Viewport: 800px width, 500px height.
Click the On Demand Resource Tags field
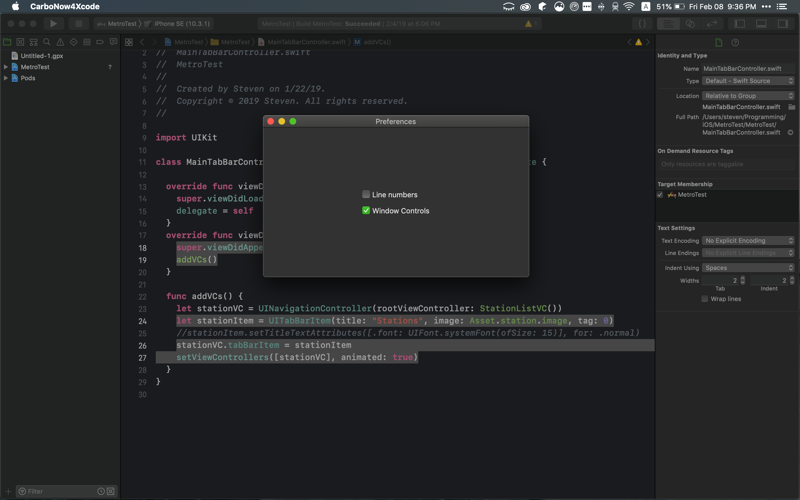point(726,164)
